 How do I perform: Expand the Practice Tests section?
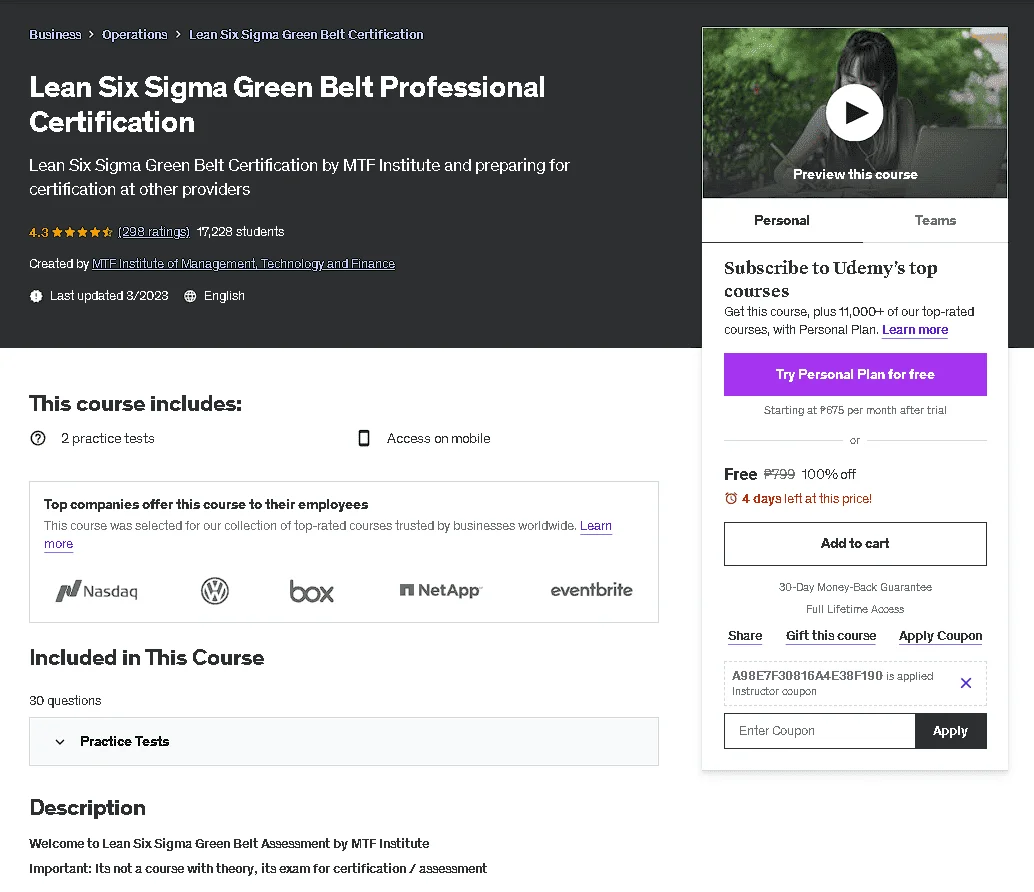344,741
